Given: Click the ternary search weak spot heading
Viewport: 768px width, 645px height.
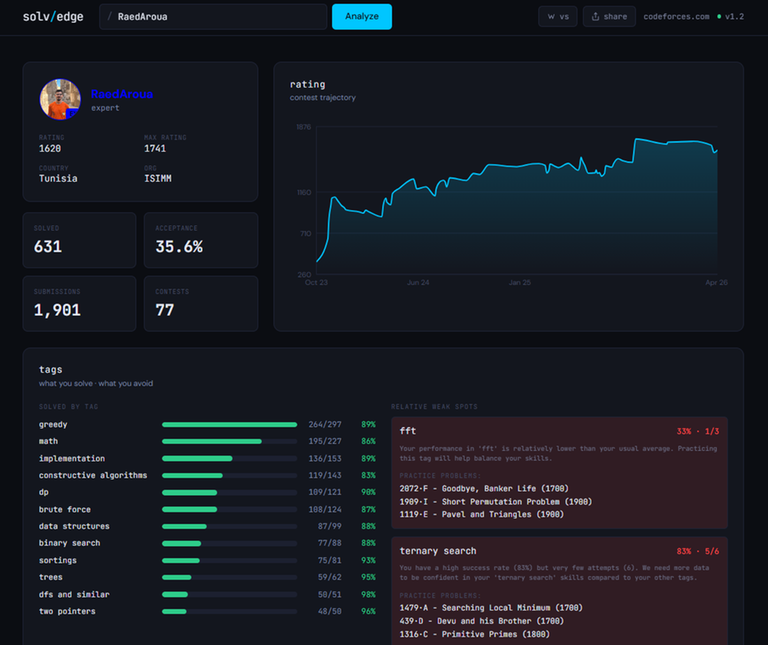Looking at the screenshot, I should tap(437, 551).
